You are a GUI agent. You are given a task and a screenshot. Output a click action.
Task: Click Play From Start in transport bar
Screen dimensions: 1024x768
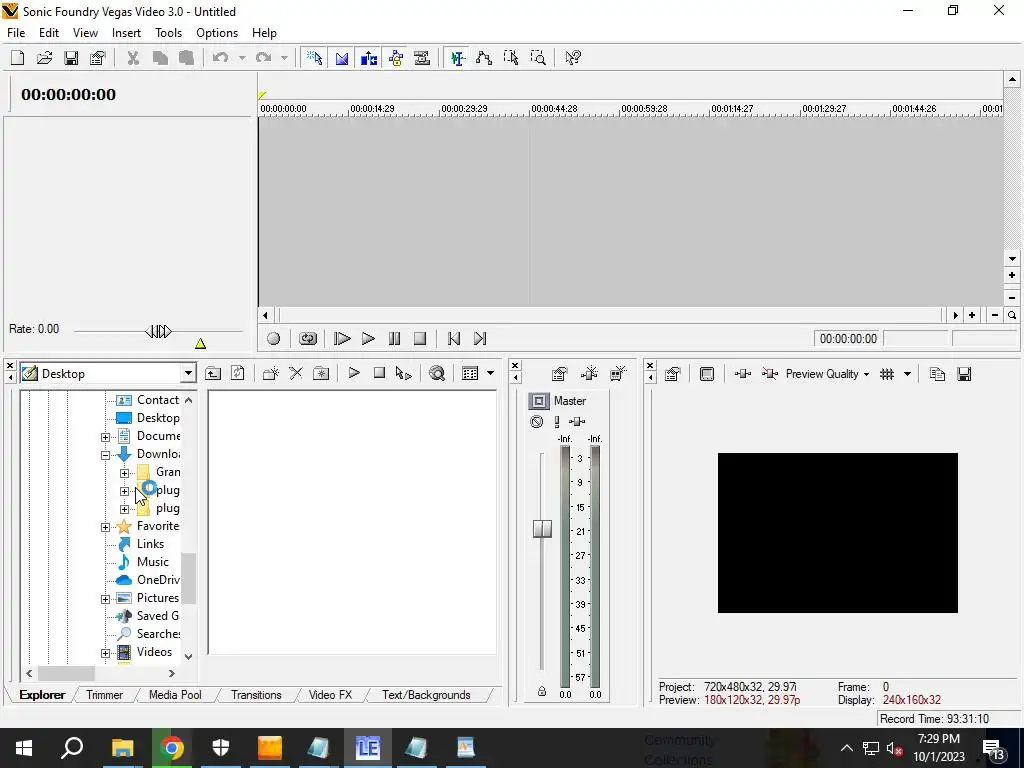tap(342, 338)
